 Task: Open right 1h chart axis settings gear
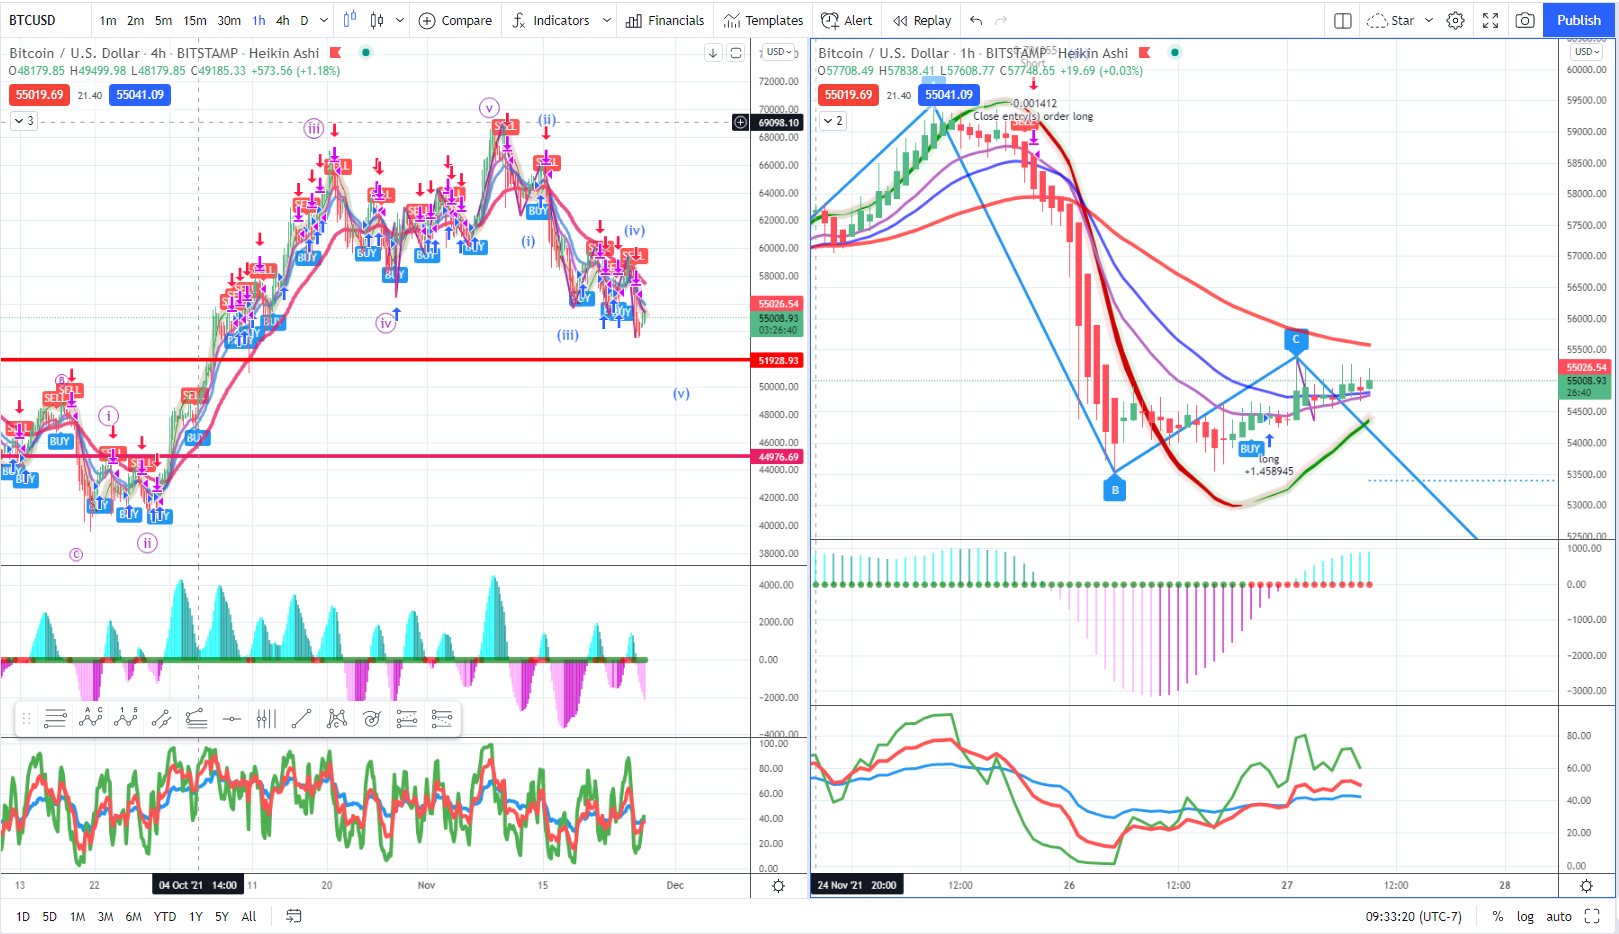1586,886
